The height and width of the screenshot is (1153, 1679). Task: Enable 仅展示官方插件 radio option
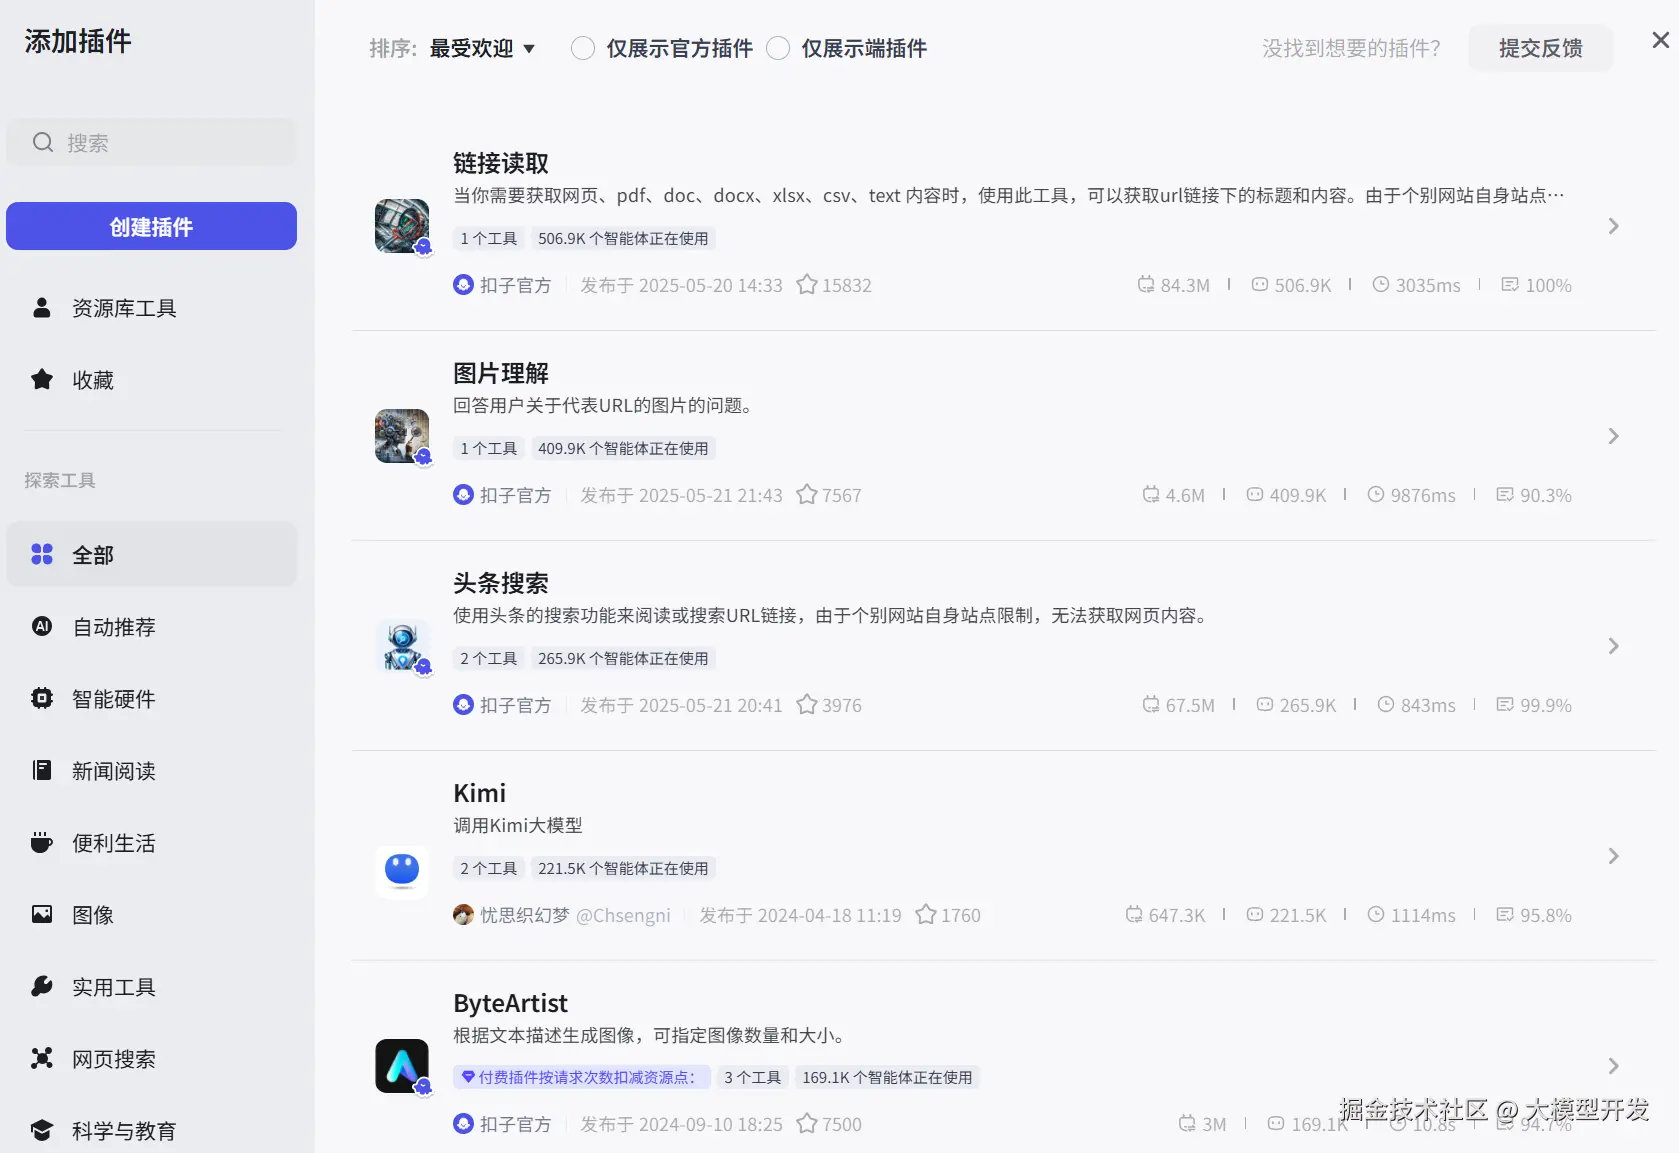[x=583, y=48]
